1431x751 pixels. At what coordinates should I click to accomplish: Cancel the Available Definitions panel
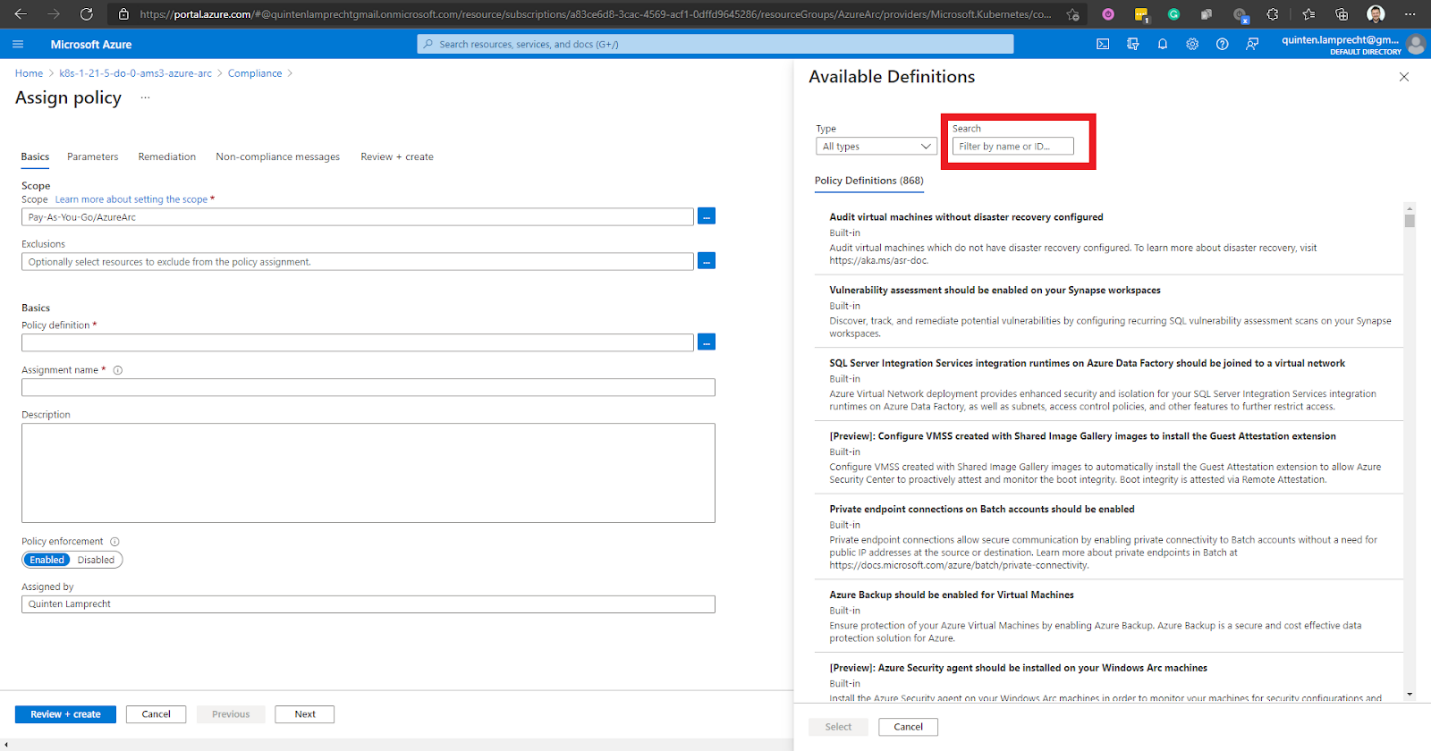tap(908, 727)
